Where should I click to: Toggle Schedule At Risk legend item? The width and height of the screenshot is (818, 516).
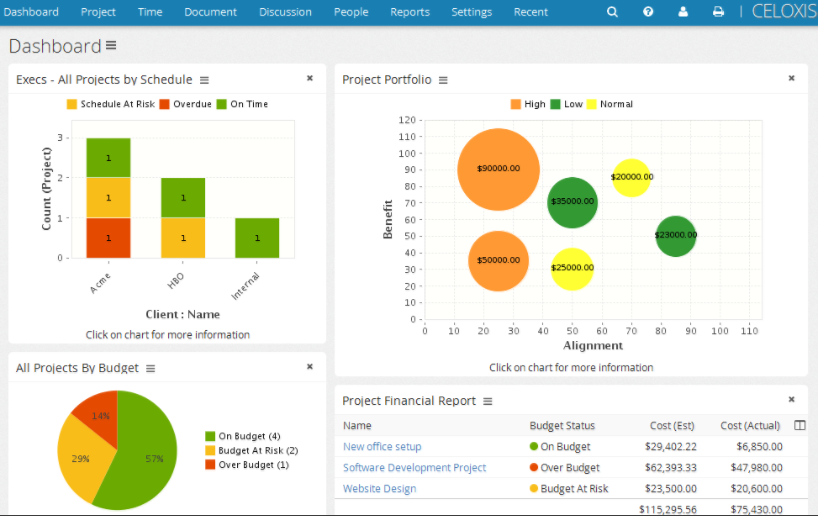[x=111, y=104]
